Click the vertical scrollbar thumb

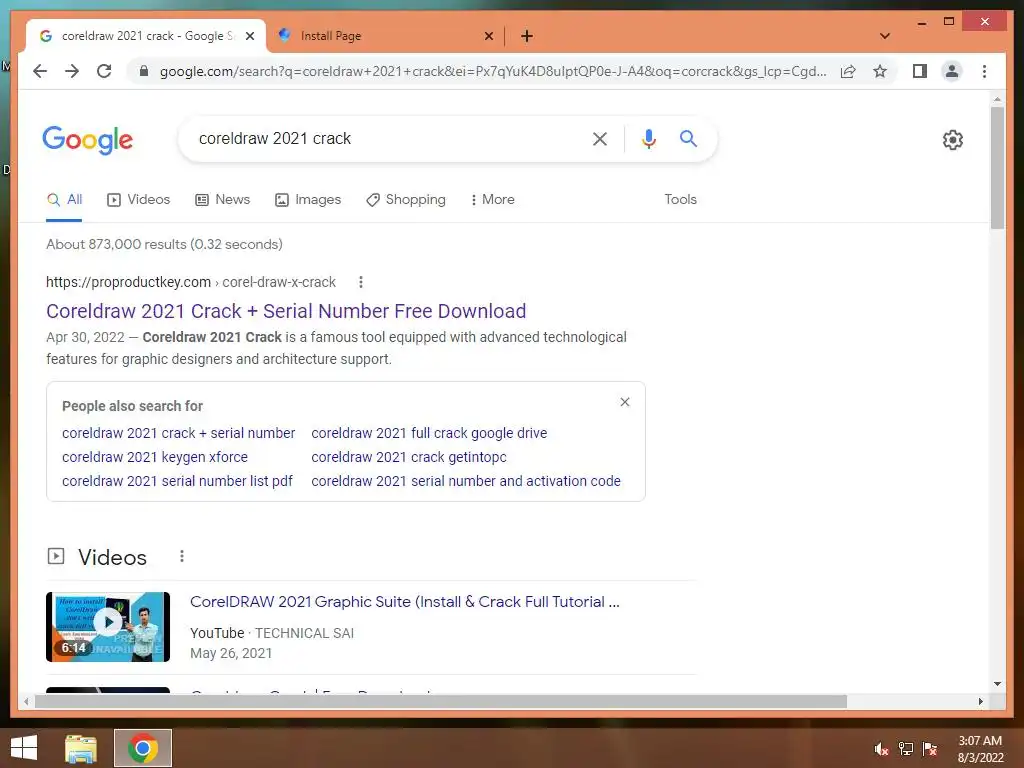click(x=997, y=167)
